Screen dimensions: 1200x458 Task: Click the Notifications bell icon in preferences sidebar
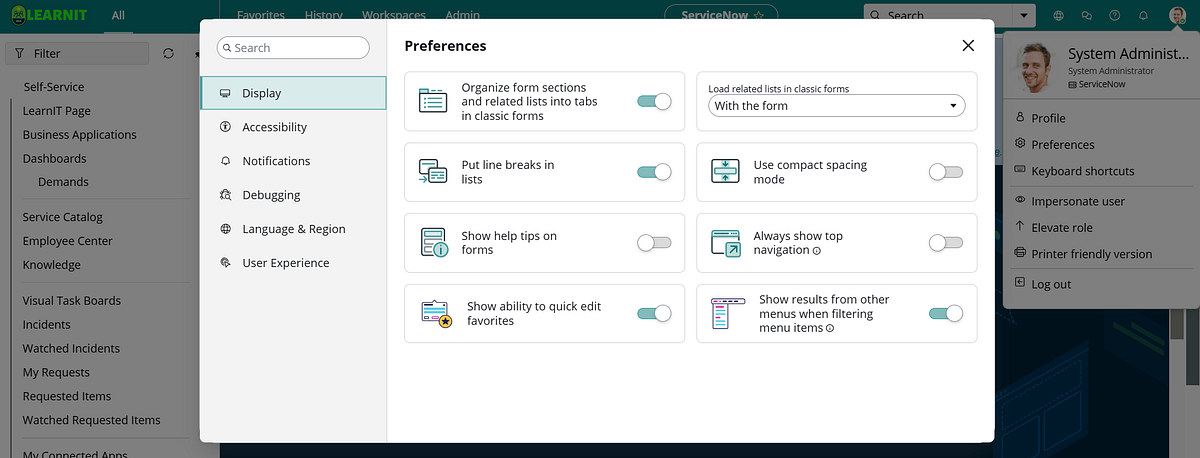[x=225, y=161]
